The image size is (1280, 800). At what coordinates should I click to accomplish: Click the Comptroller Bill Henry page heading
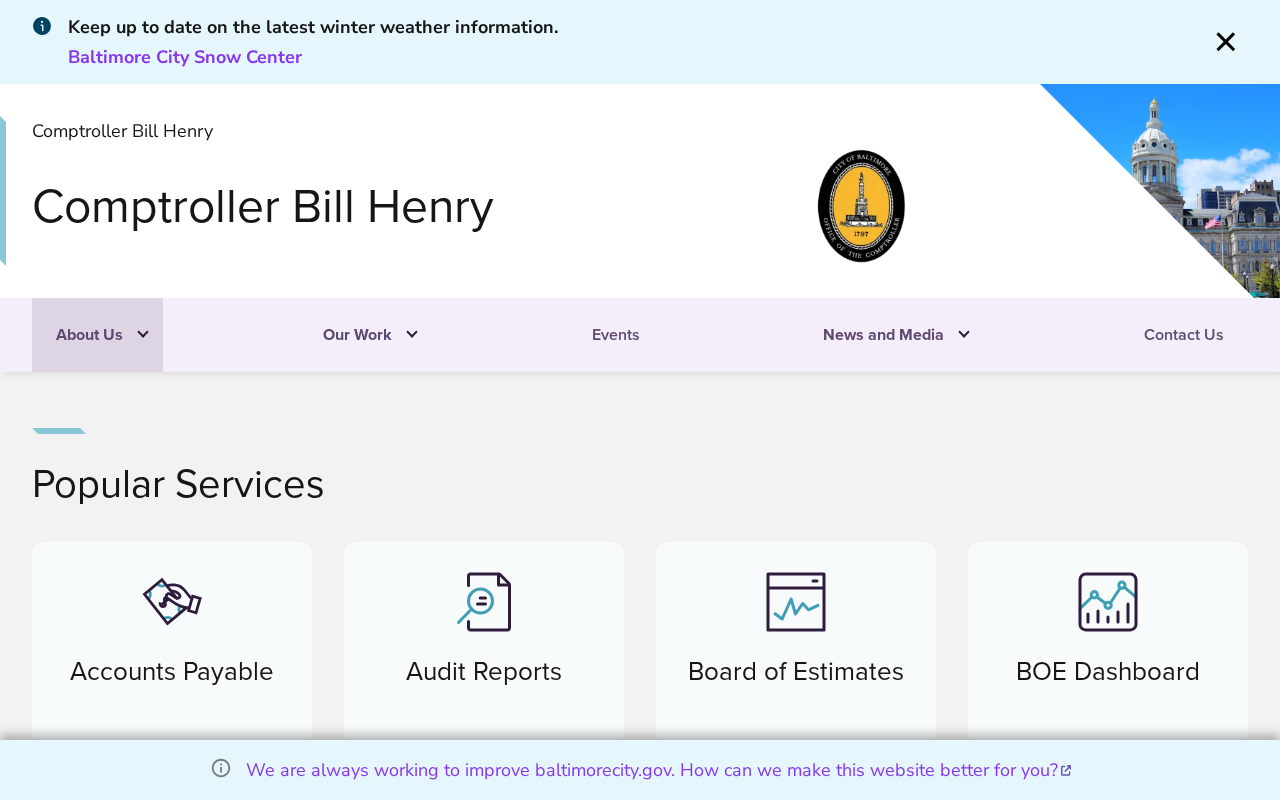pos(263,207)
